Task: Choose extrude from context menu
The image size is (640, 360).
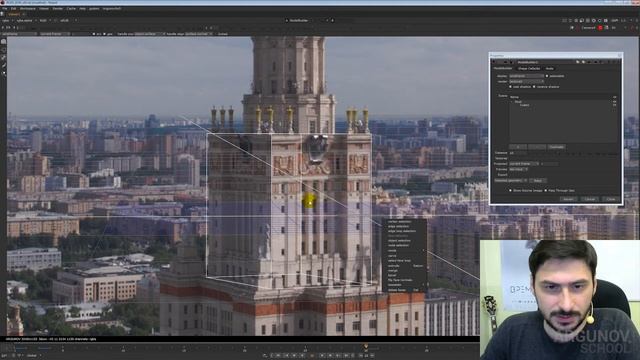Action: pyautogui.click(x=393, y=266)
